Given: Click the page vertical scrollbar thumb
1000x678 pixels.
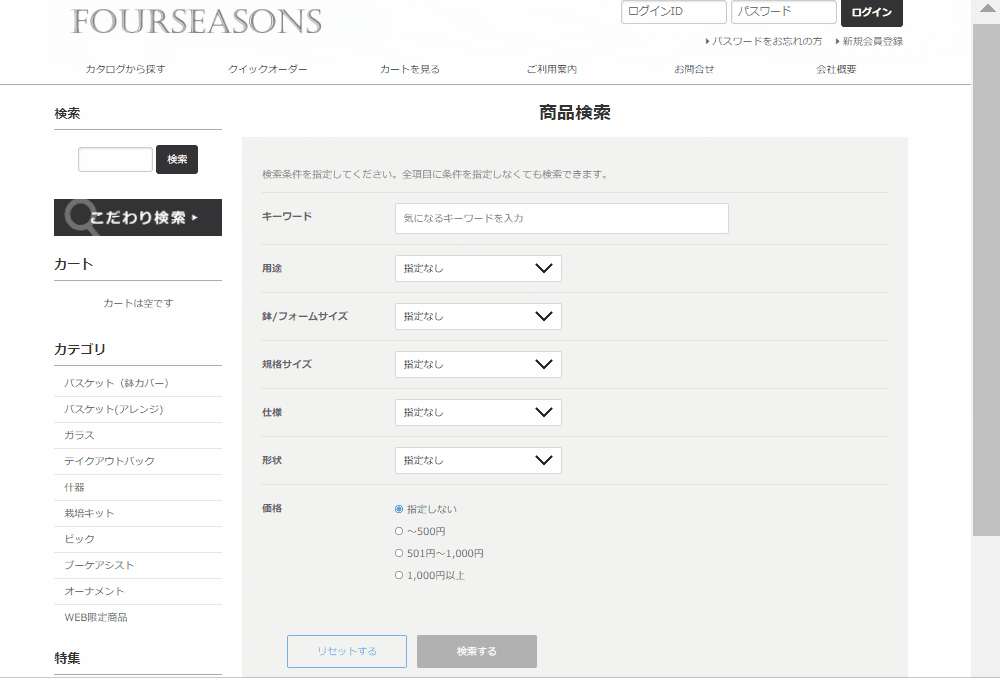Looking at the screenshot, I should [985, 279].
